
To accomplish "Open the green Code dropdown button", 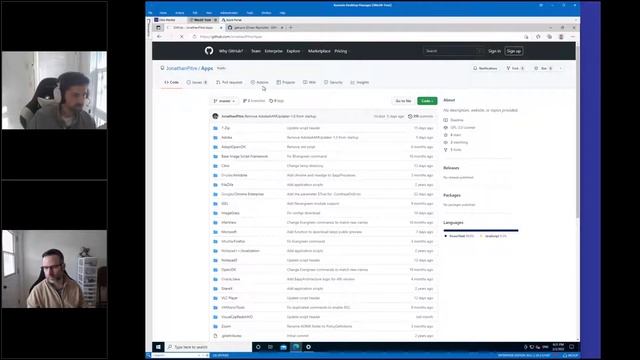I will click(427, 101).
